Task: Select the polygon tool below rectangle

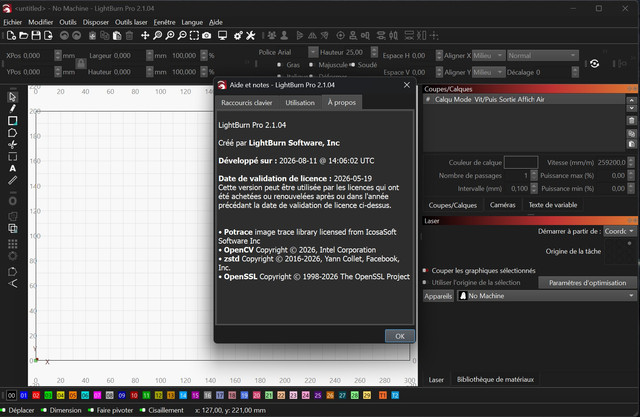Action: click(13, 133)
